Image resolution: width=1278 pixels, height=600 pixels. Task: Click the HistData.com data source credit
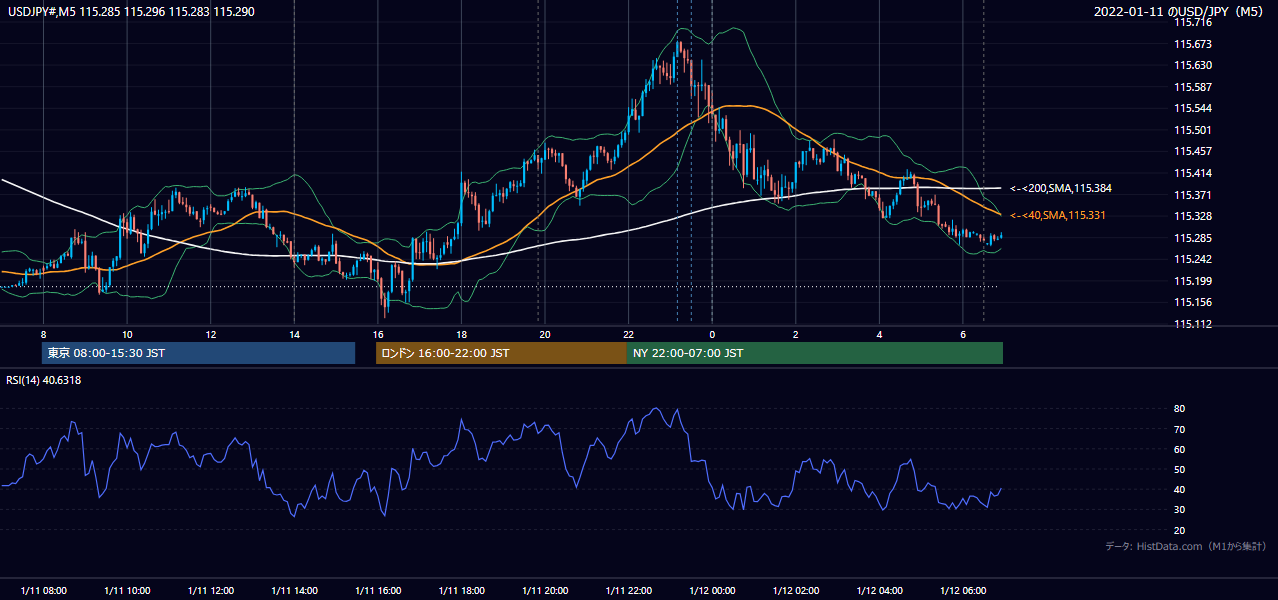coord(1185,546)
